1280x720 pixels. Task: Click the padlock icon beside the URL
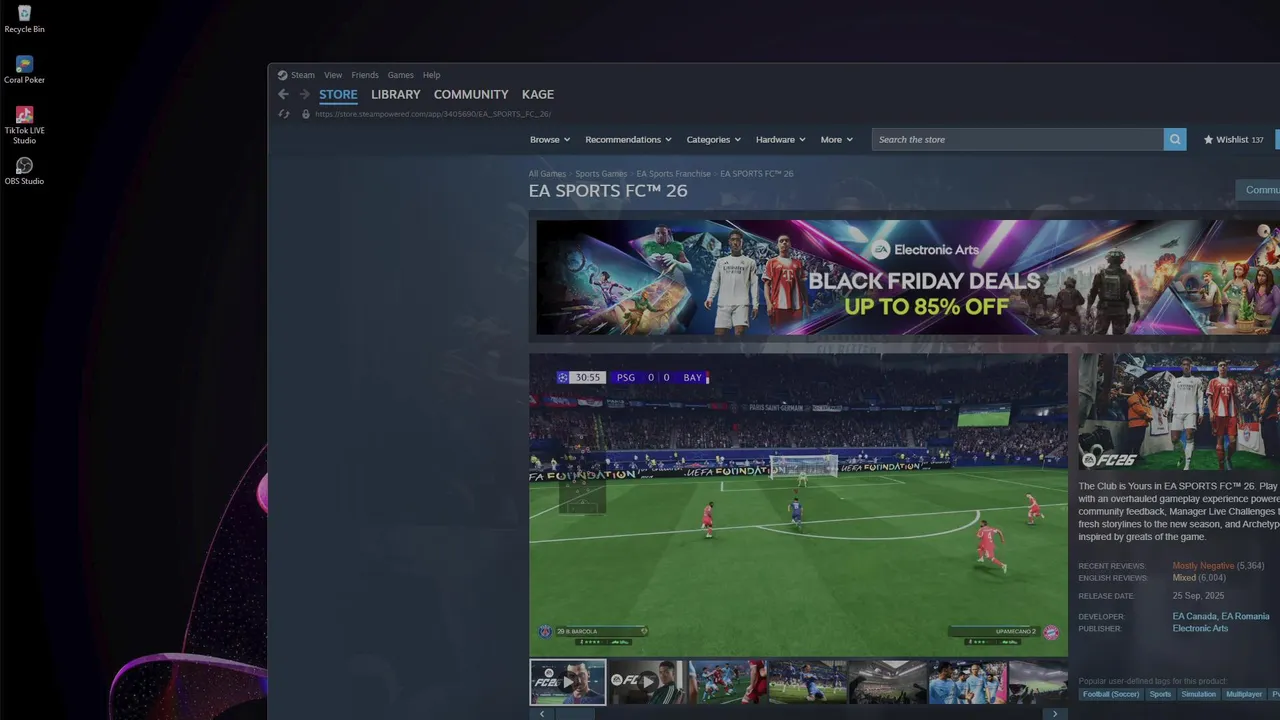(x=306, y=114)
